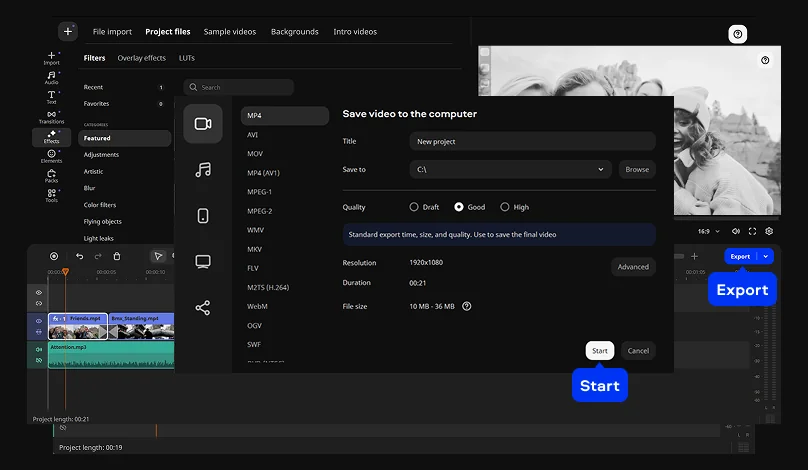The image size is (808, 470).
Task: Open the Transitions panel in the sidebar
Action: 51,116
